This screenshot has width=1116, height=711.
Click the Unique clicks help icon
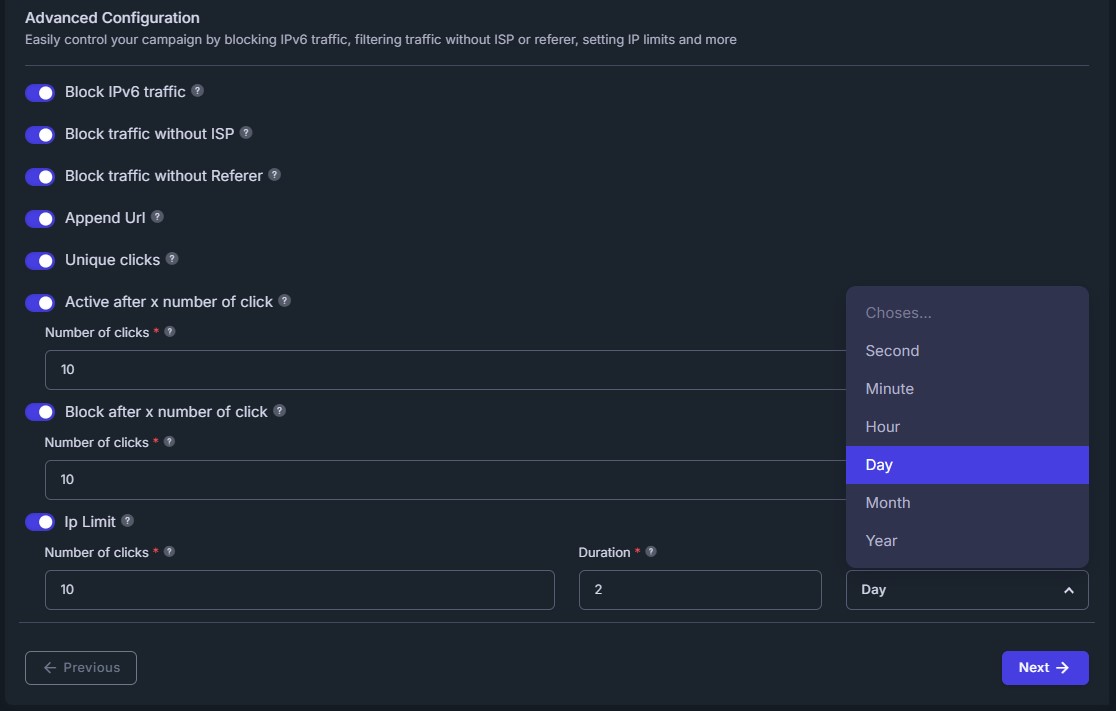(x=172, y=259)
